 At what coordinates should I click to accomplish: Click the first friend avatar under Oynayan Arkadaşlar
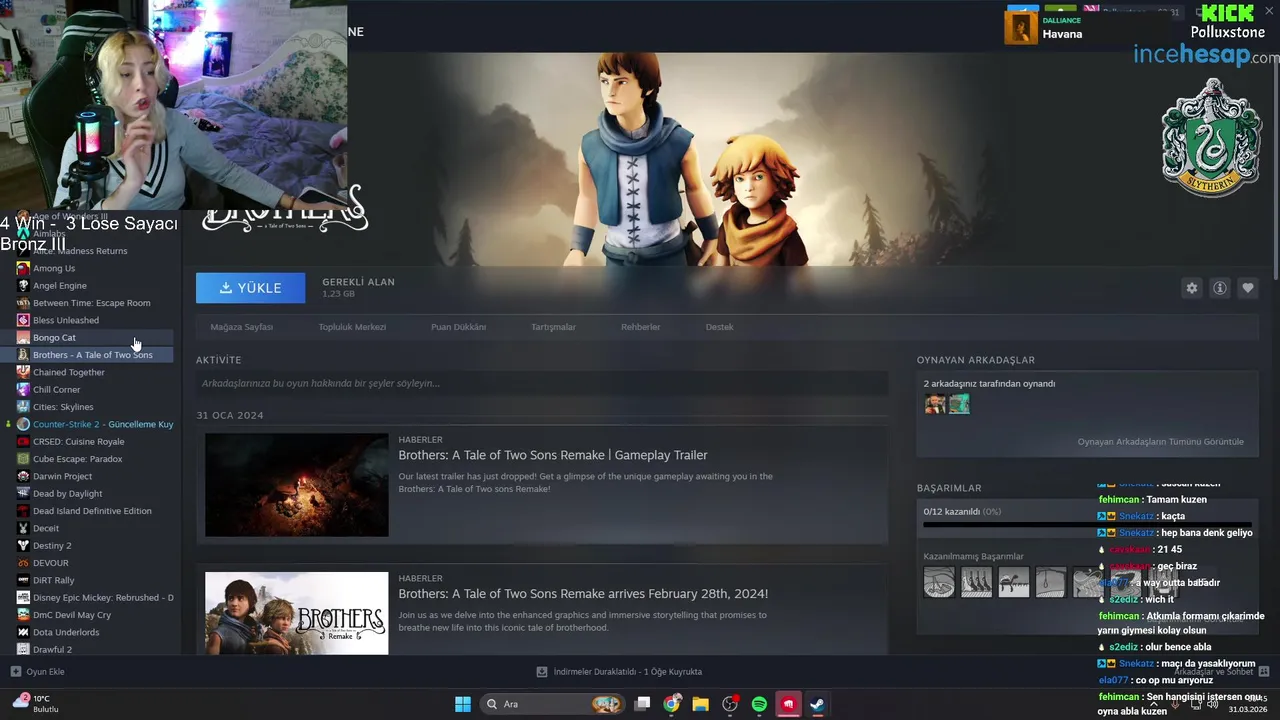coord(935,404)
